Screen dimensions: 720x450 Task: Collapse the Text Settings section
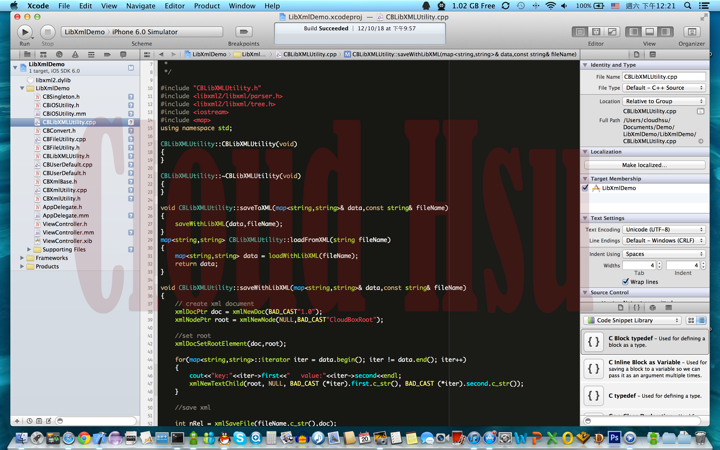tap(585, 218)
